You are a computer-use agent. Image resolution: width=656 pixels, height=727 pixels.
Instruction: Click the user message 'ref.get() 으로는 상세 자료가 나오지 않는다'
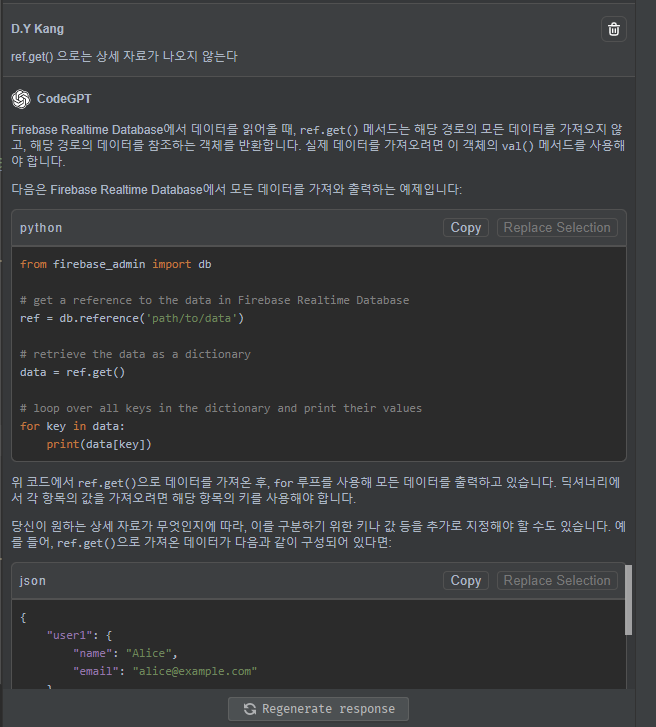tap(124, 57)
